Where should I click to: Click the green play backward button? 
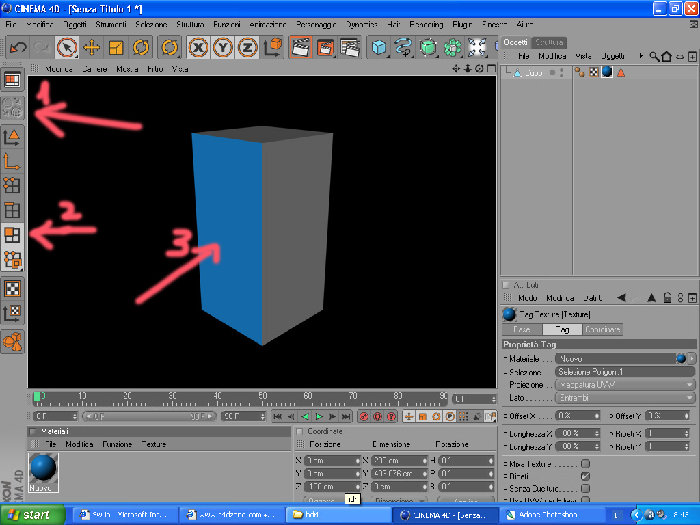coord(305,417)
